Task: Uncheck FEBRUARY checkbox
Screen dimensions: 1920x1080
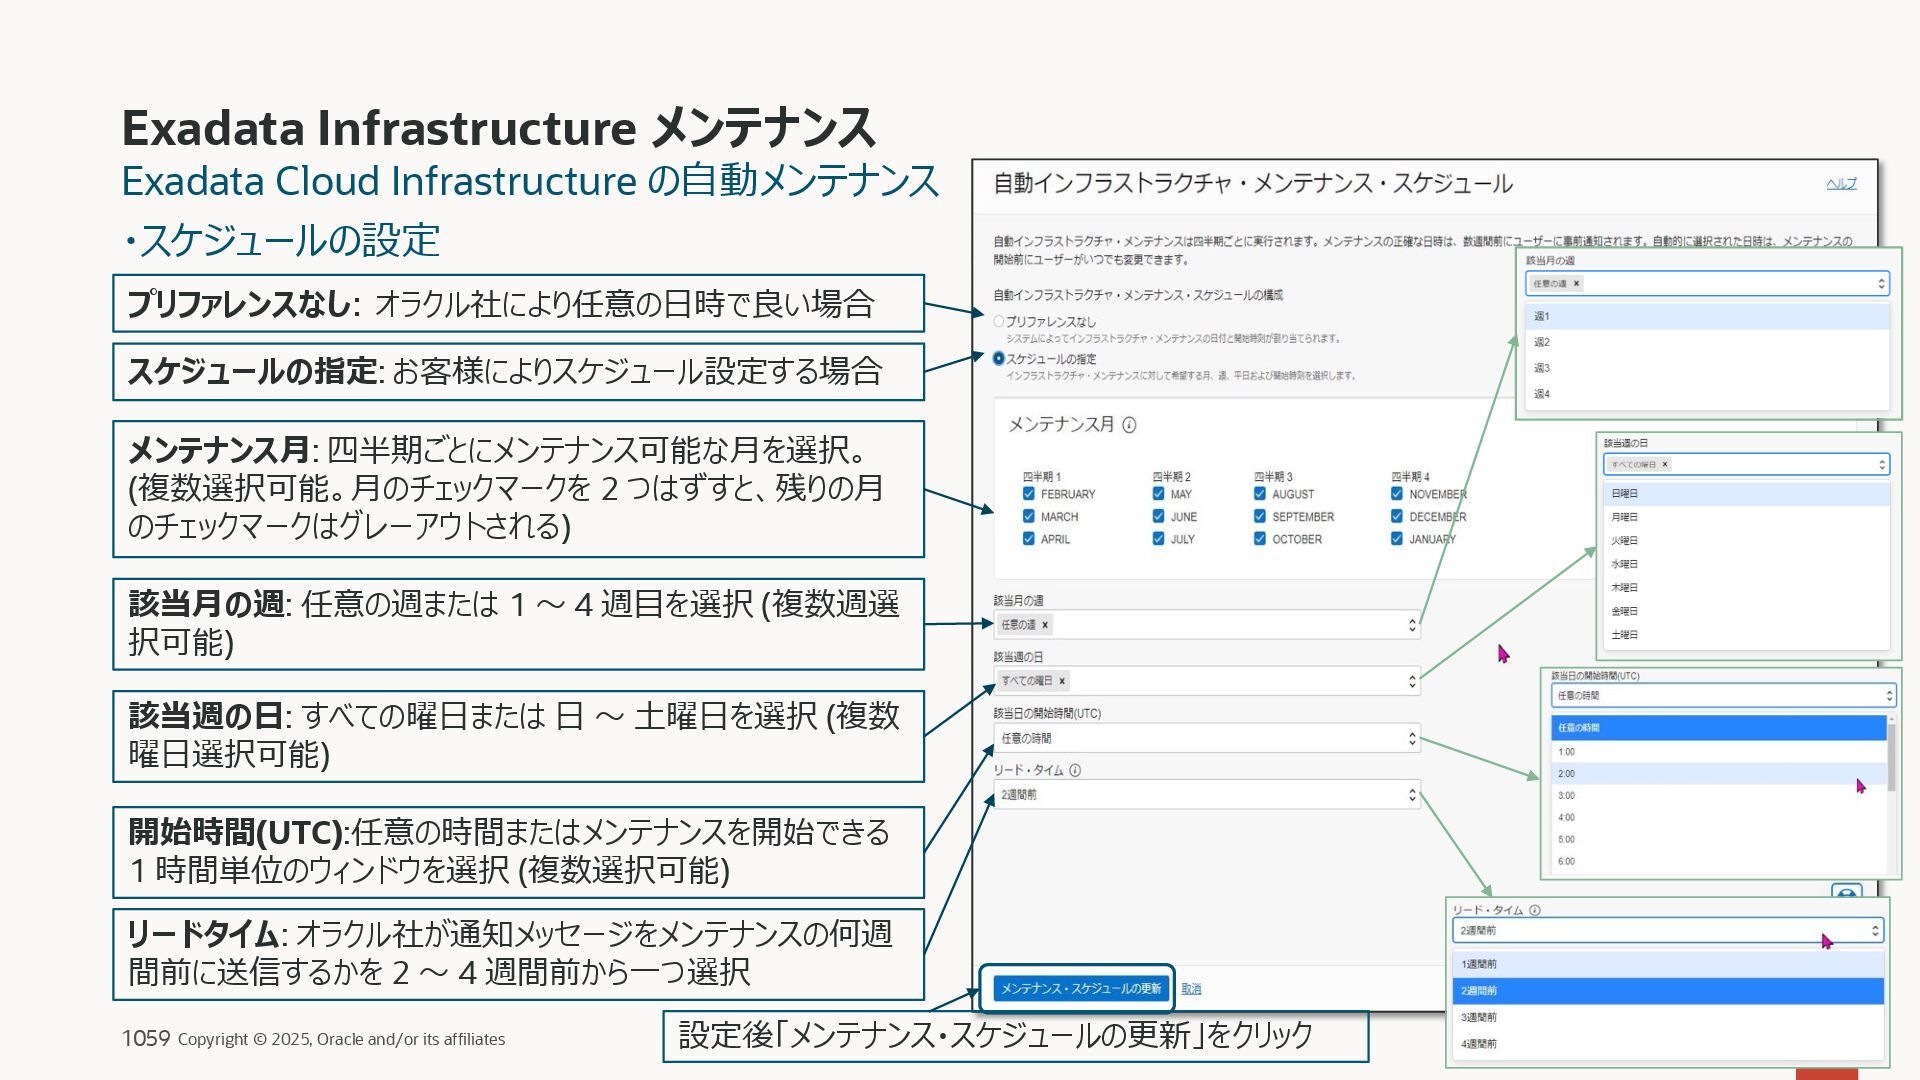Action: 1029,494
